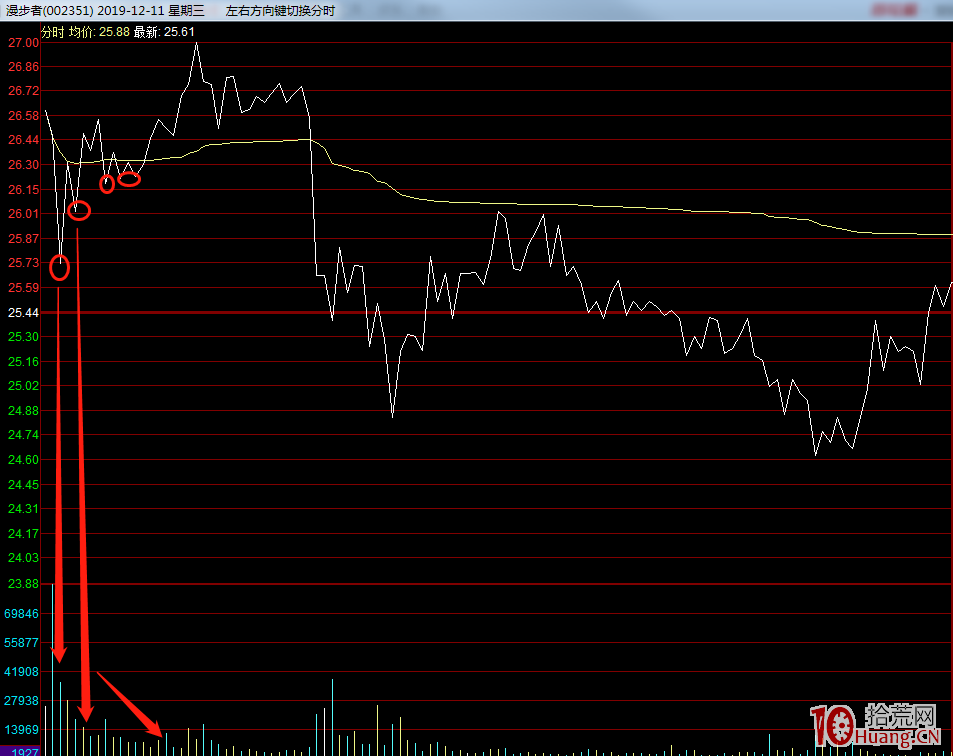Click the 26.30 price axis label
This screenshot has width=953, height=756.
pos(23,165)
